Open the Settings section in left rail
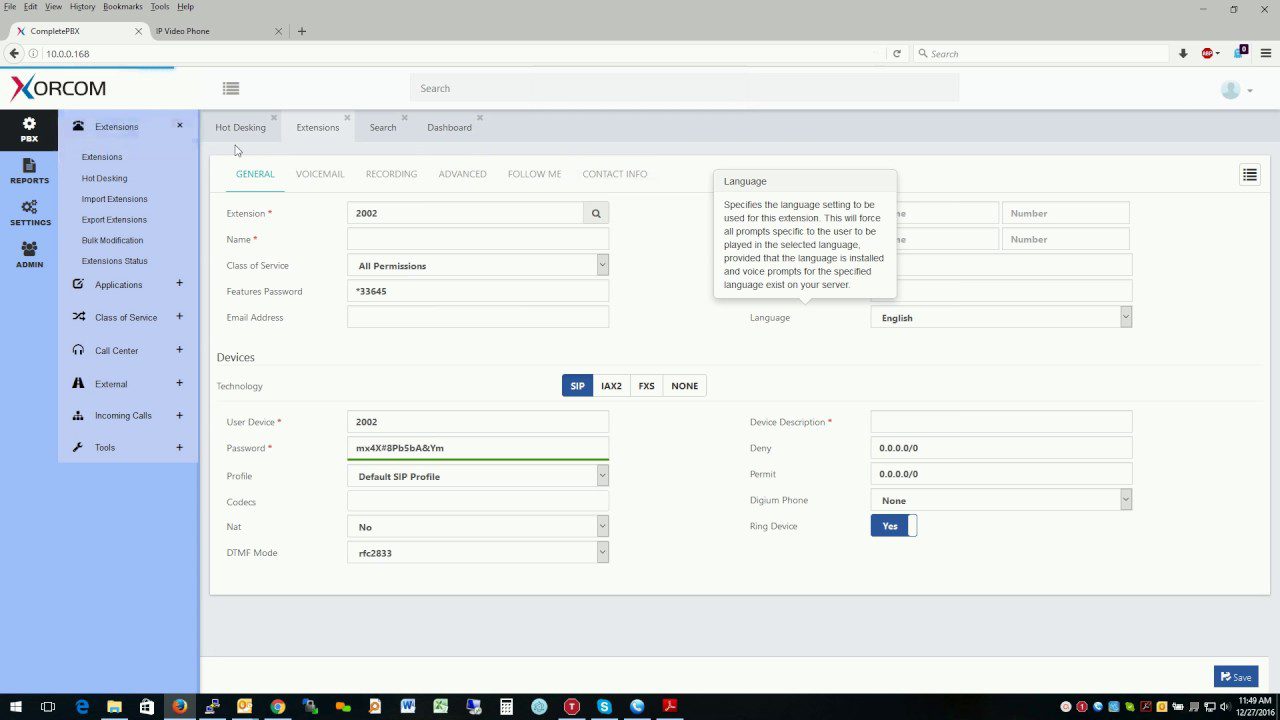Viewport: 1280px width, 720px height. click(x=29, y=213)
